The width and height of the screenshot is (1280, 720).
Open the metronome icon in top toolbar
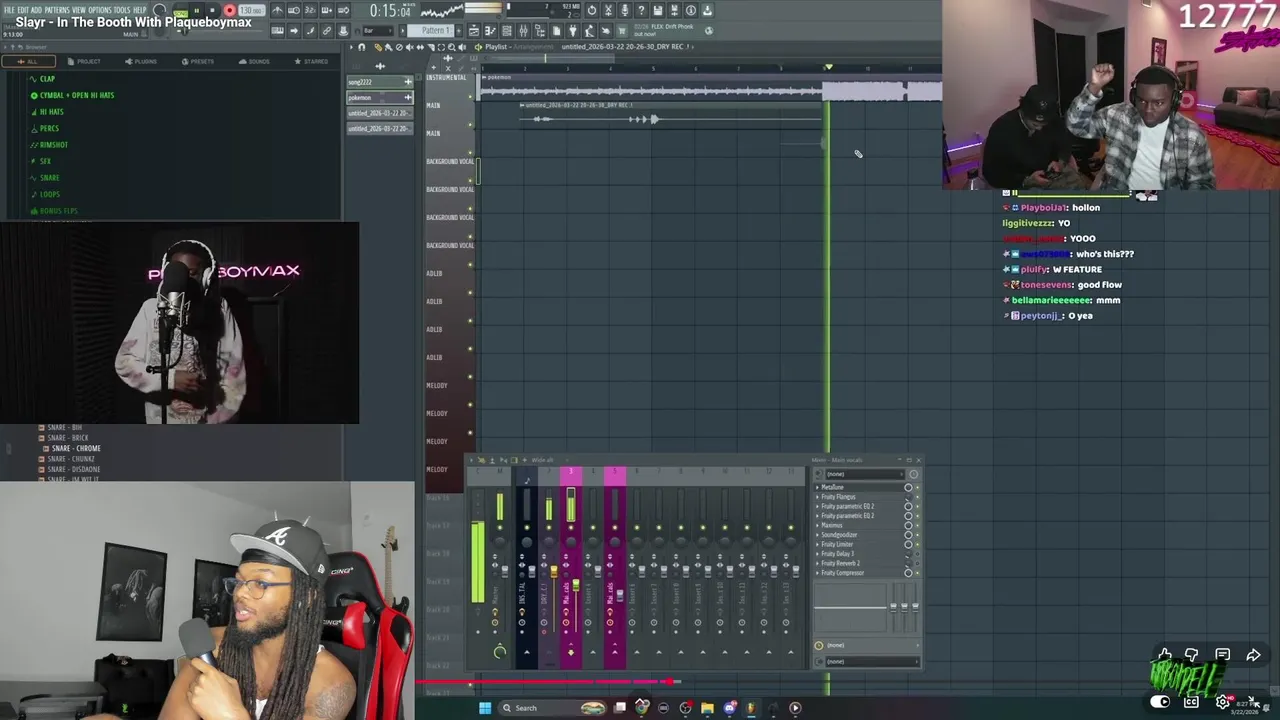coord(277,10)
